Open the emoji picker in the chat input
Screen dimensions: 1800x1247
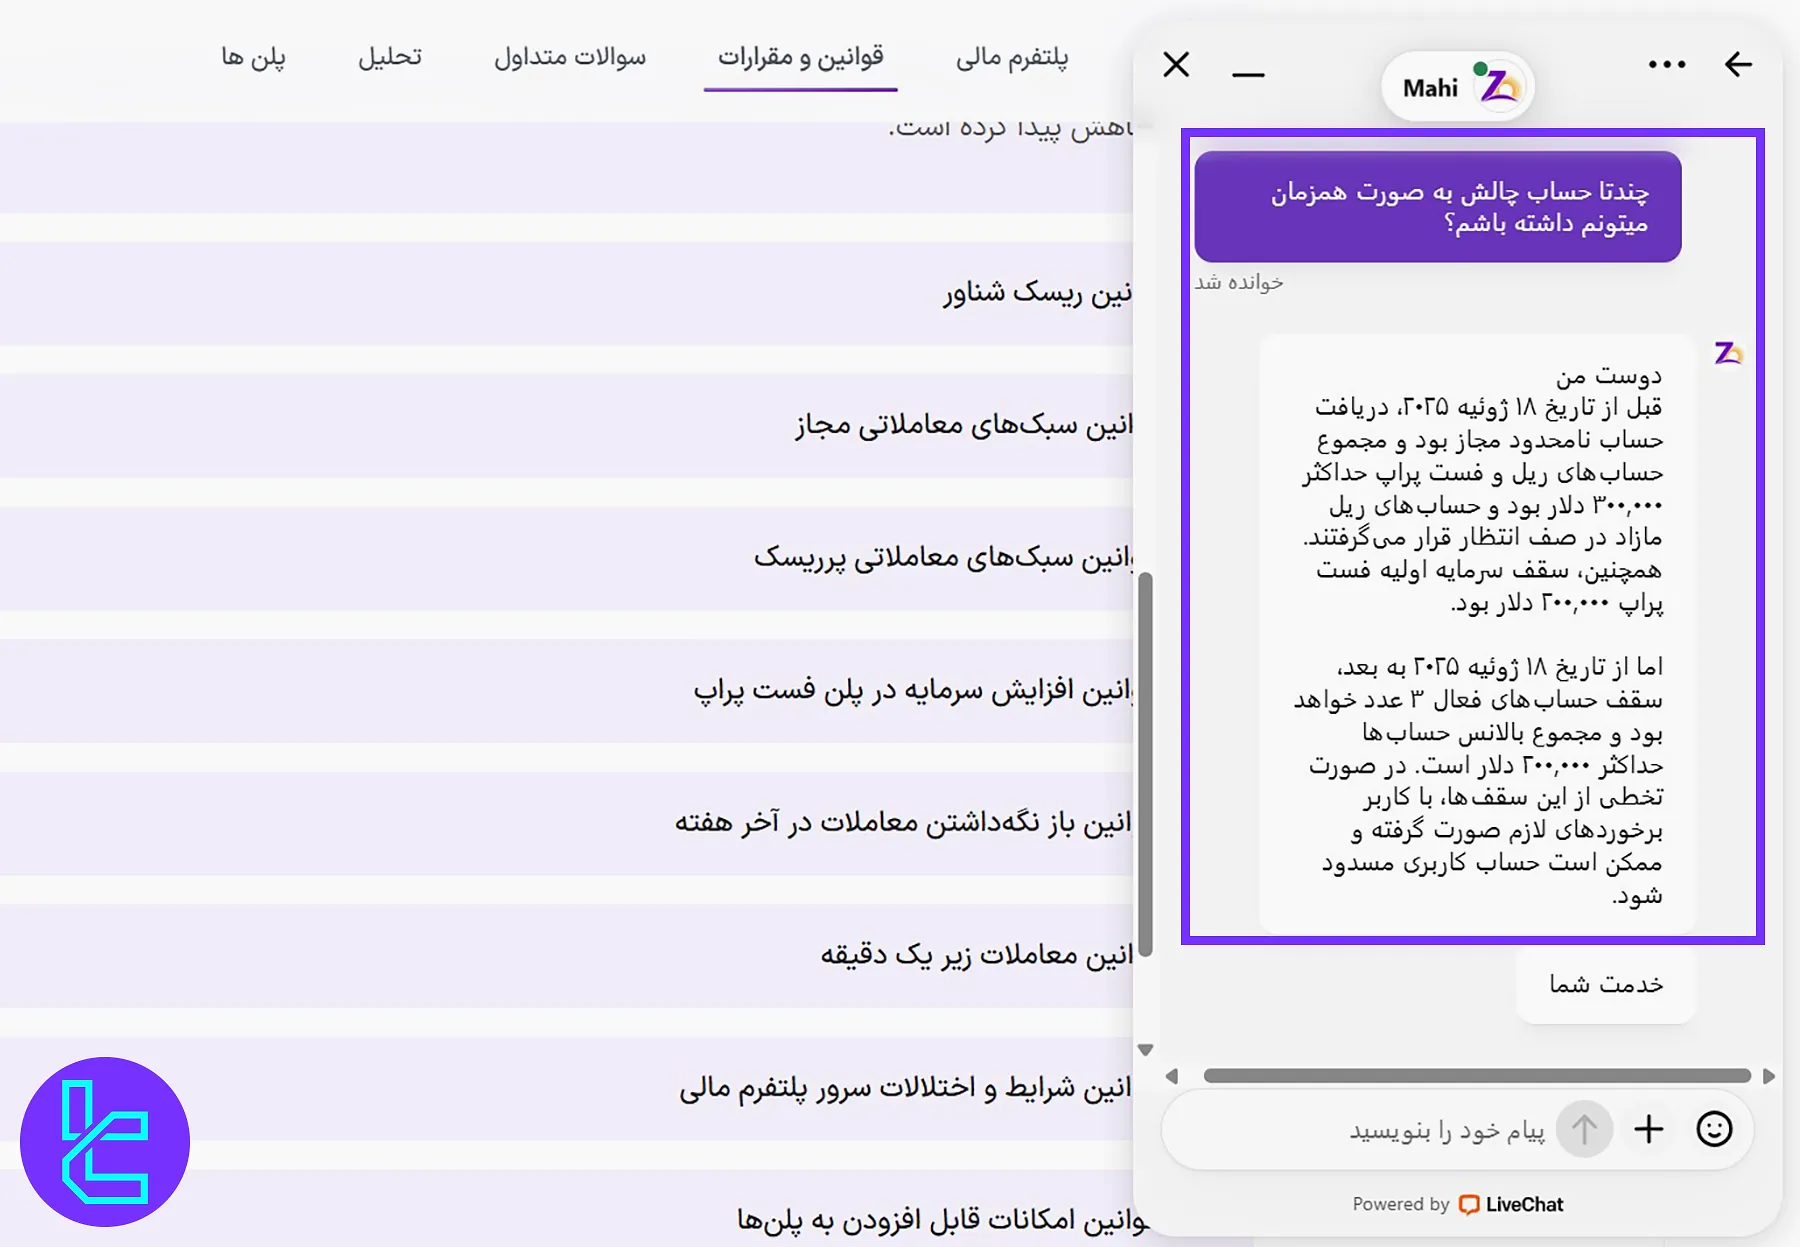click(x=1713, y=1129)
